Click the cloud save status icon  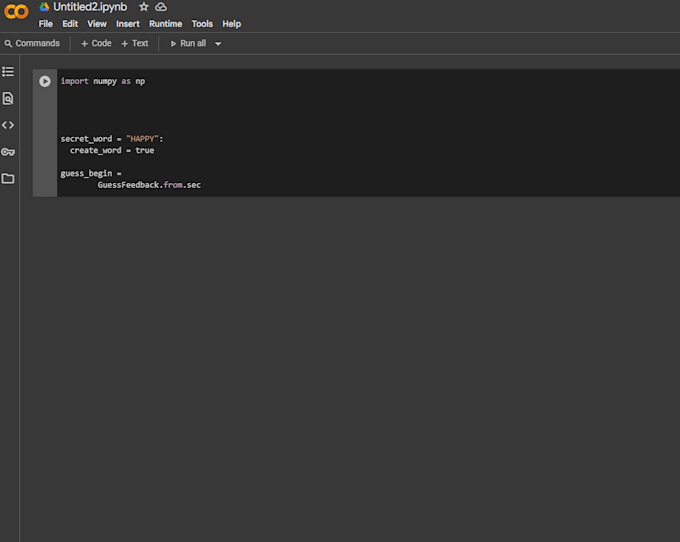pyautogui.click(x=161, y=7)
